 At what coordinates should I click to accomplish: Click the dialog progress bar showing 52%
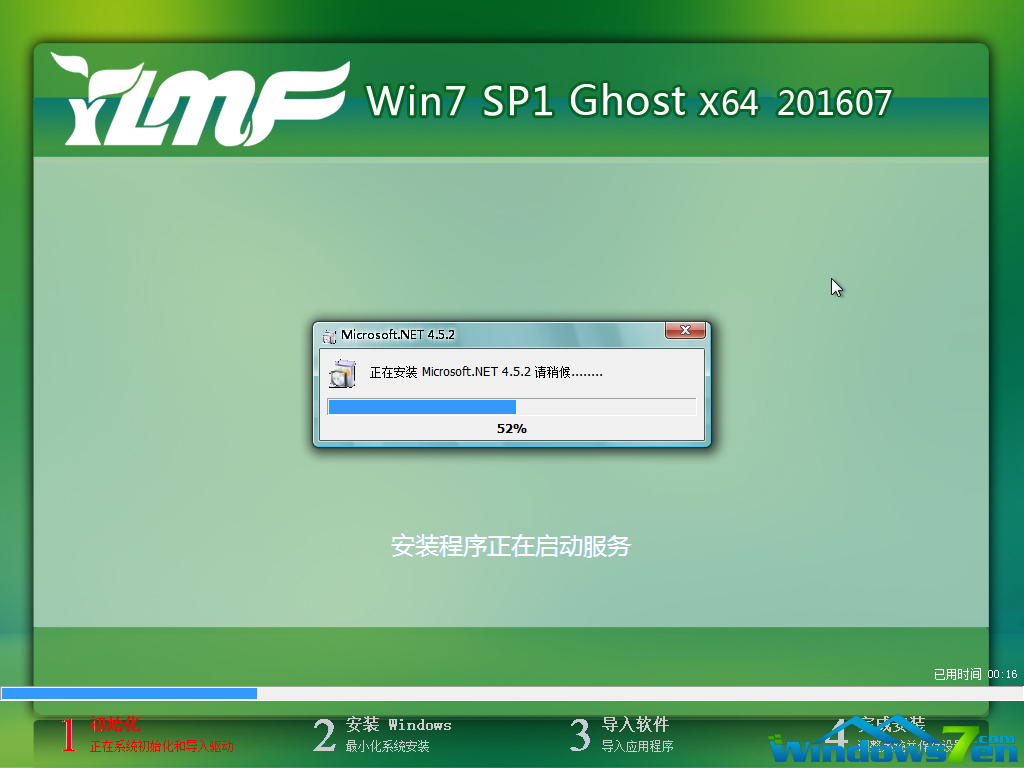(511, 406)
